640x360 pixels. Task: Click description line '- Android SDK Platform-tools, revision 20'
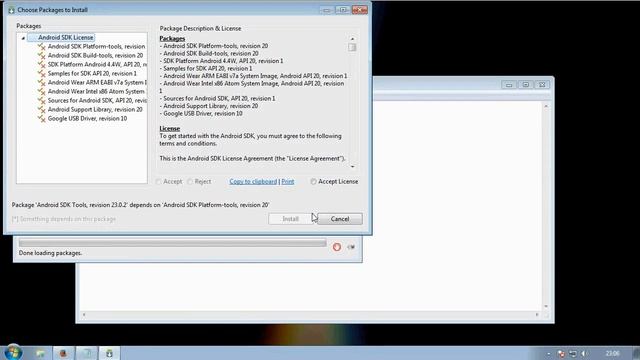(x=214, y=46)
